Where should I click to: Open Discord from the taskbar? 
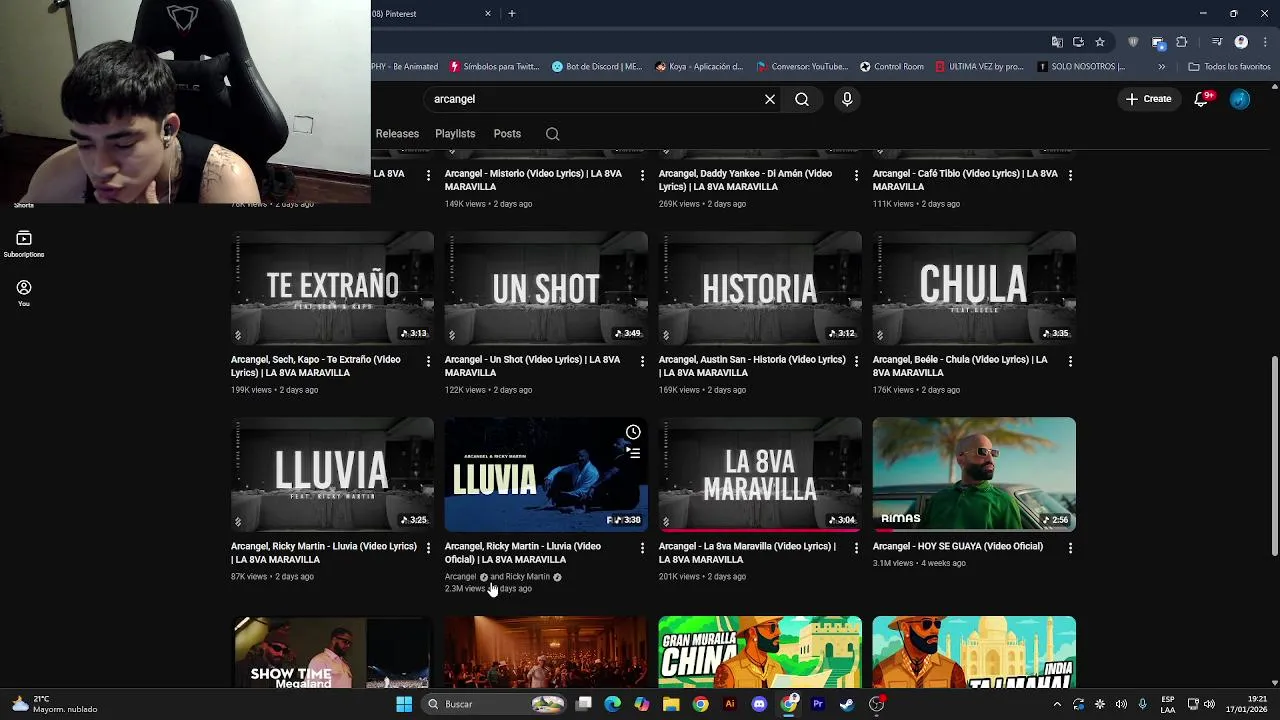point(759,704)
